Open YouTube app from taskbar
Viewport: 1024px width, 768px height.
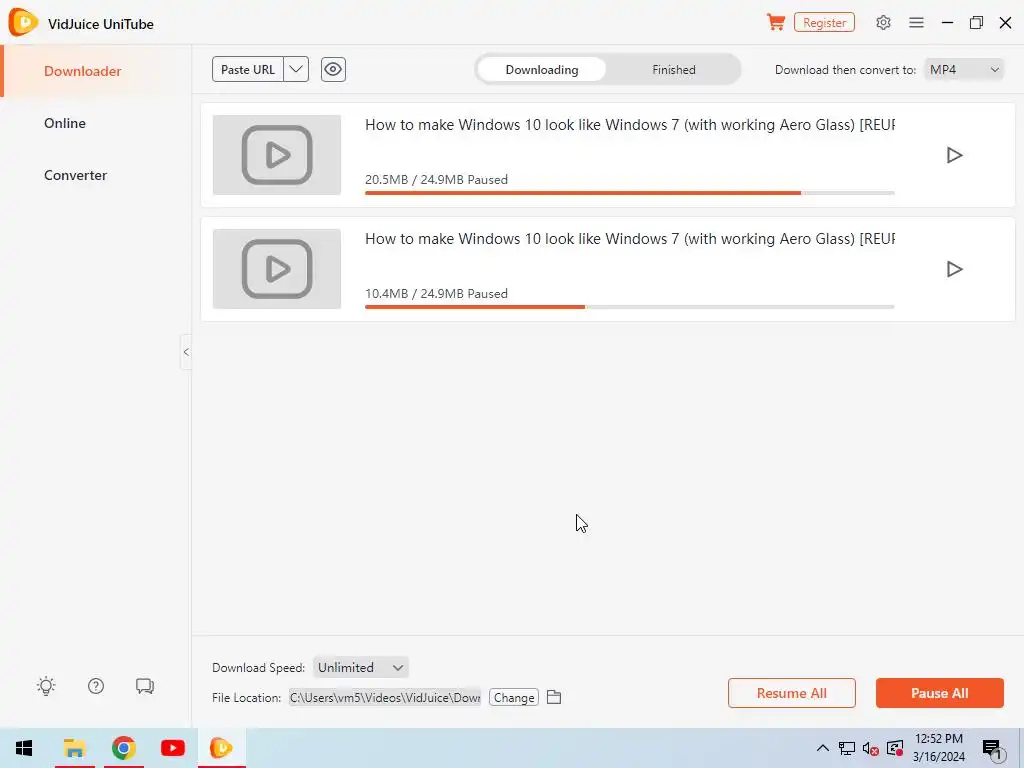(172, 748)
